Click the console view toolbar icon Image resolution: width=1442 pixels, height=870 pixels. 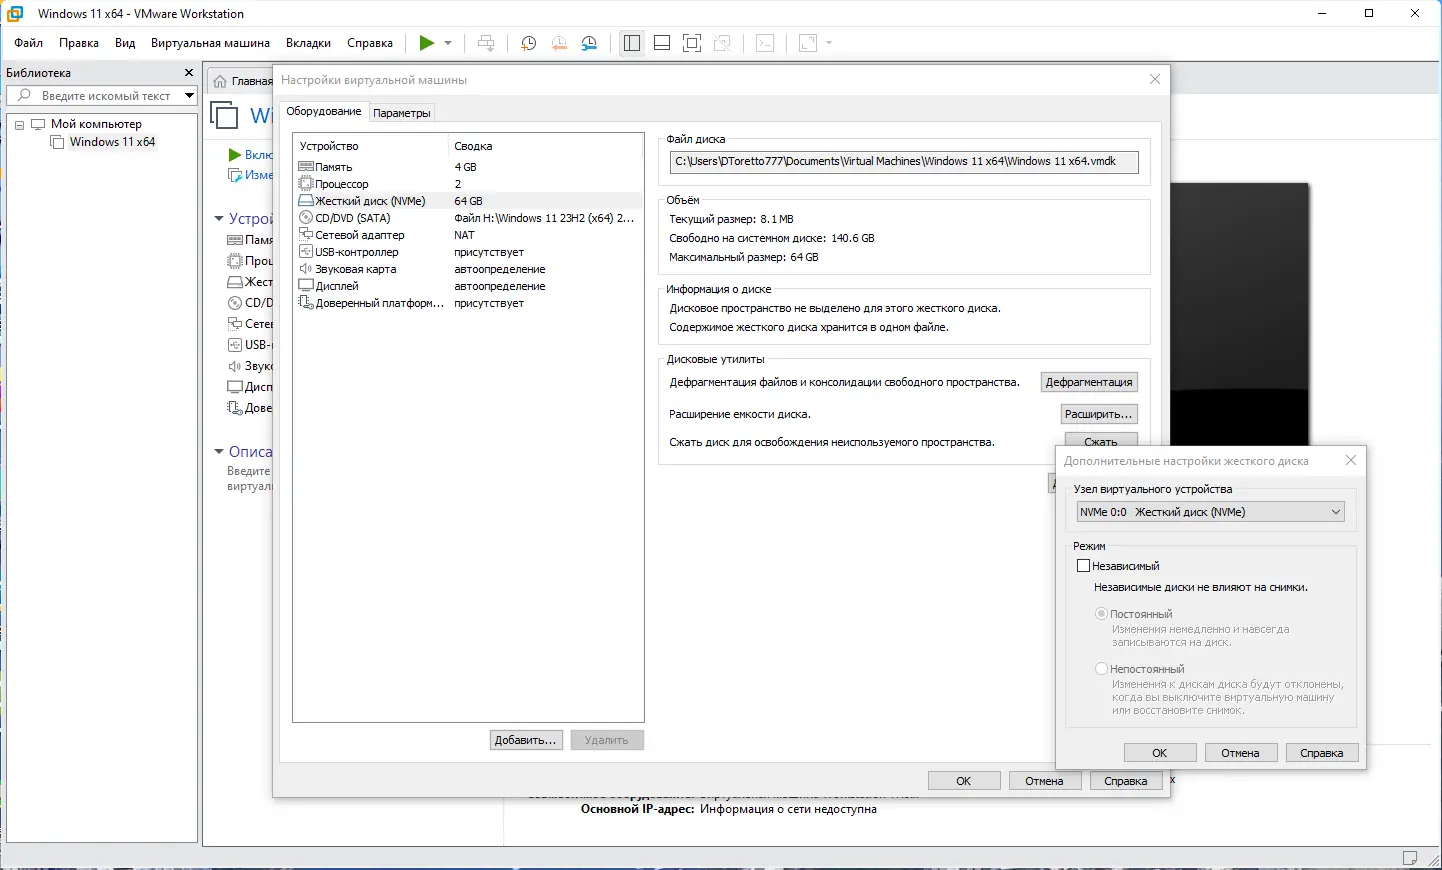765,43
